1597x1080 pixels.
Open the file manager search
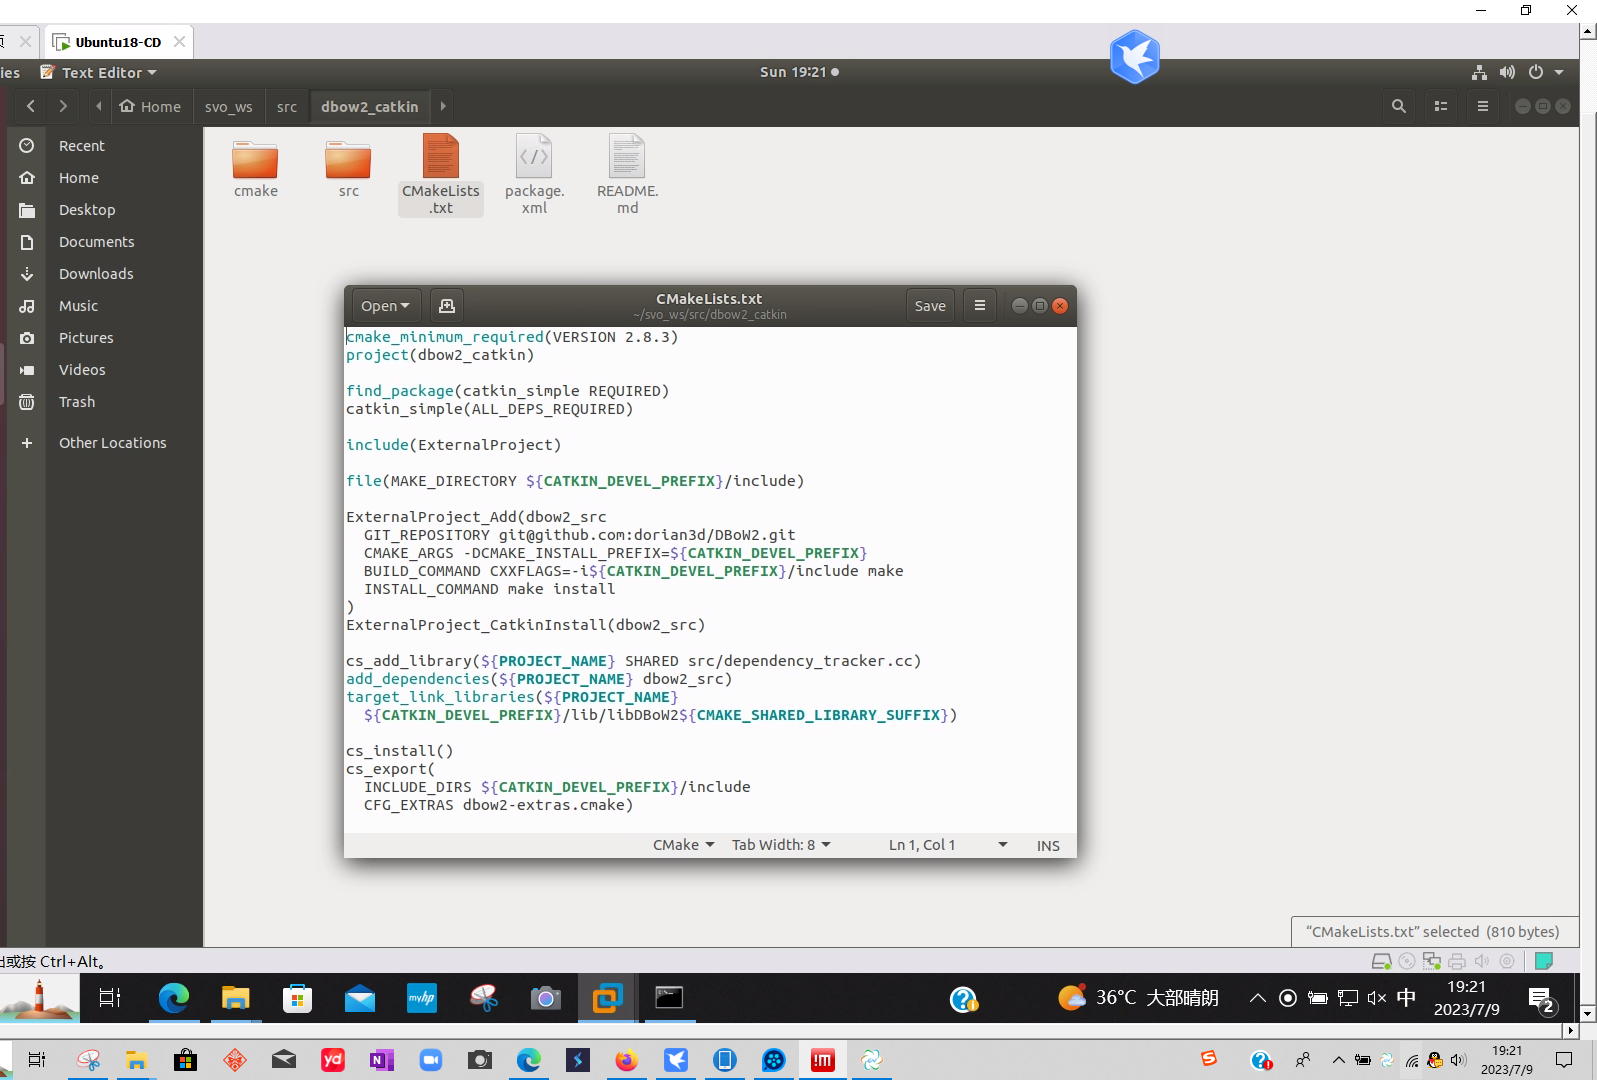click(1399, 106)
